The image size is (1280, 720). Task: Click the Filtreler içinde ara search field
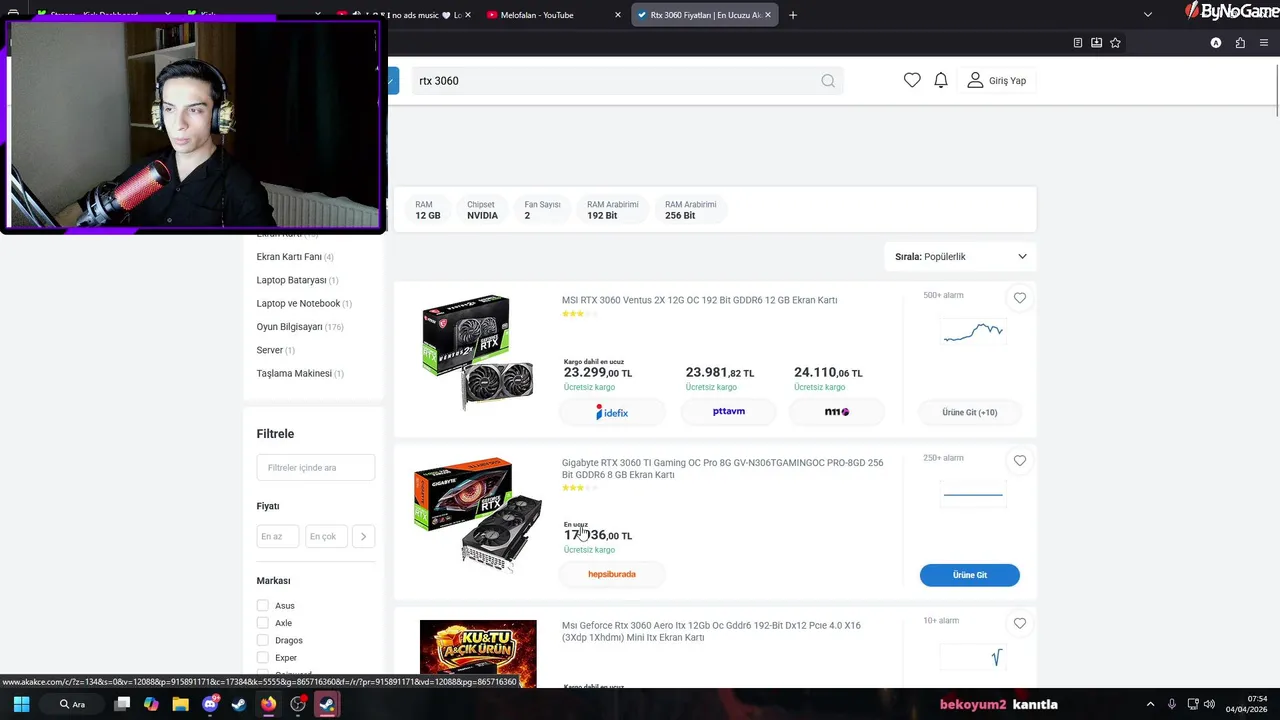pos(315,468)
